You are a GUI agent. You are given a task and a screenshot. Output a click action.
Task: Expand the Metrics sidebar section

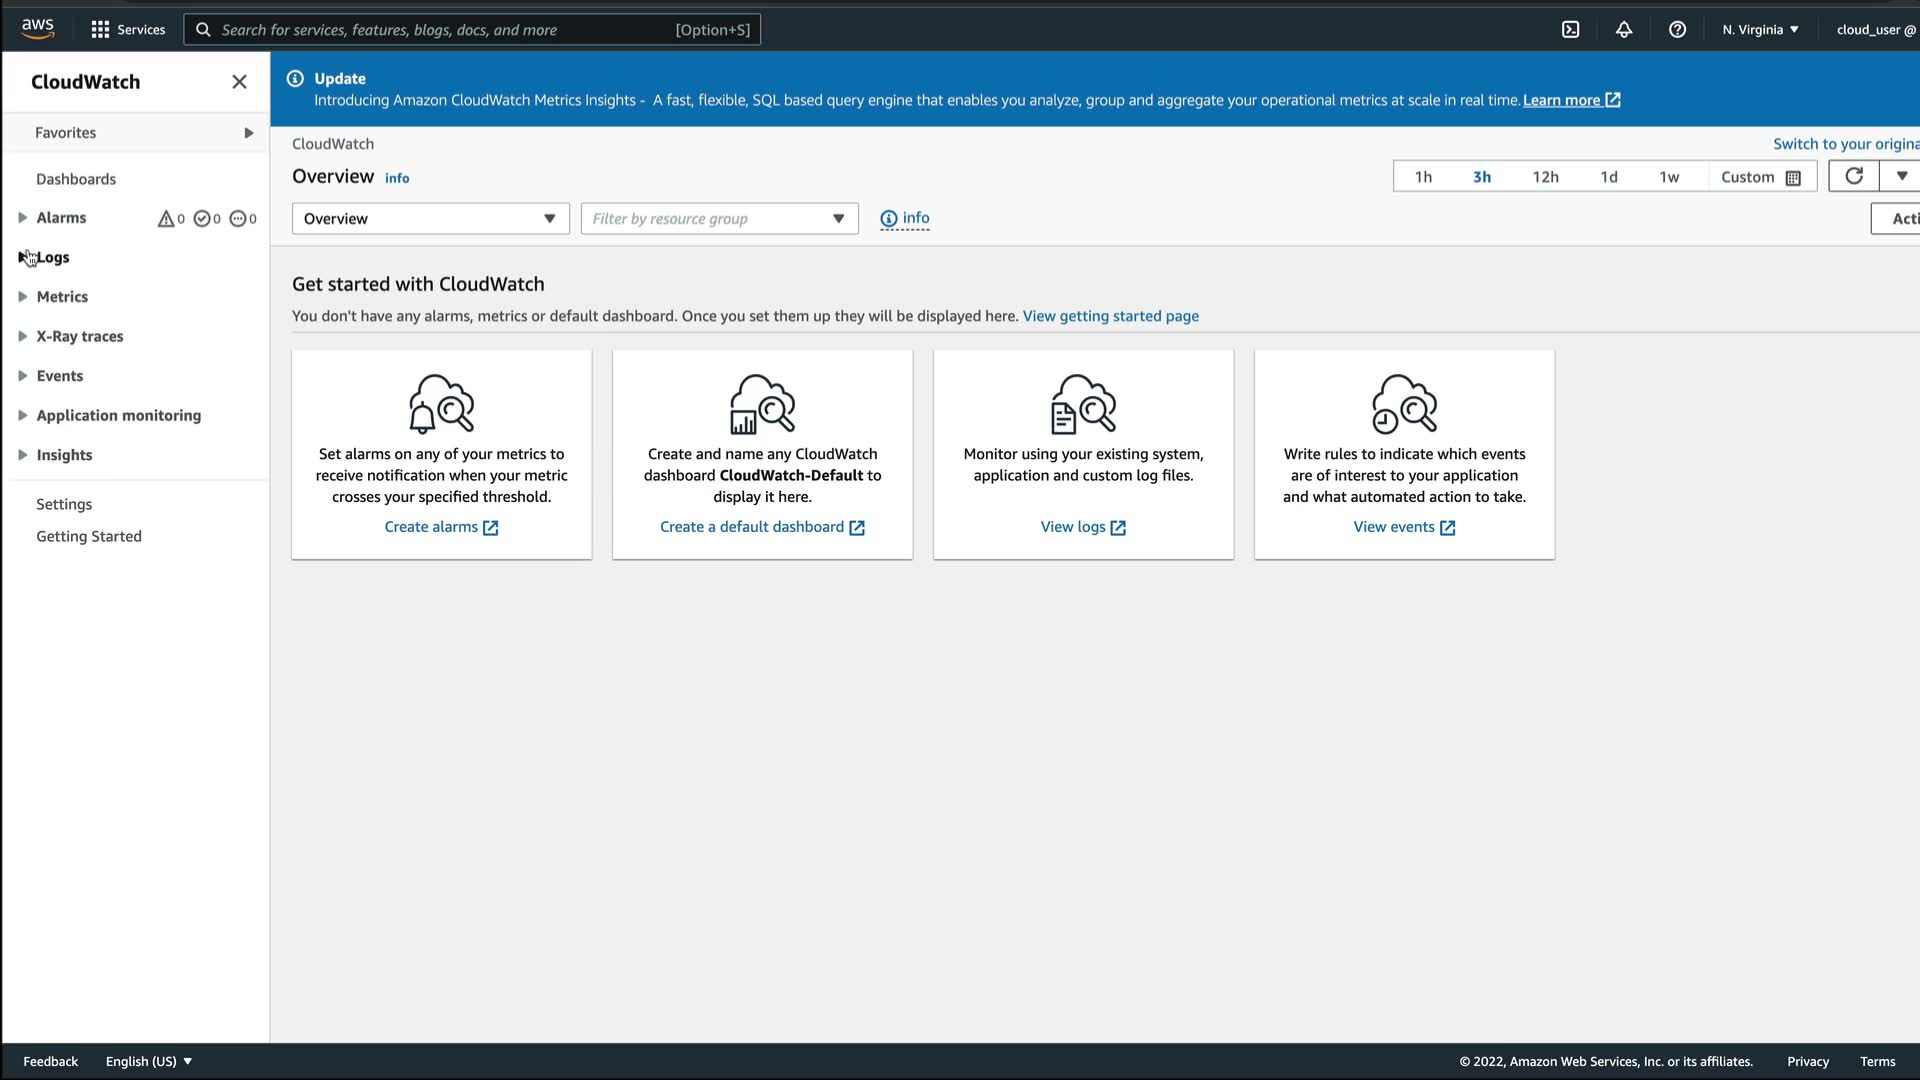pyautogui.click(x=62, y=297)
